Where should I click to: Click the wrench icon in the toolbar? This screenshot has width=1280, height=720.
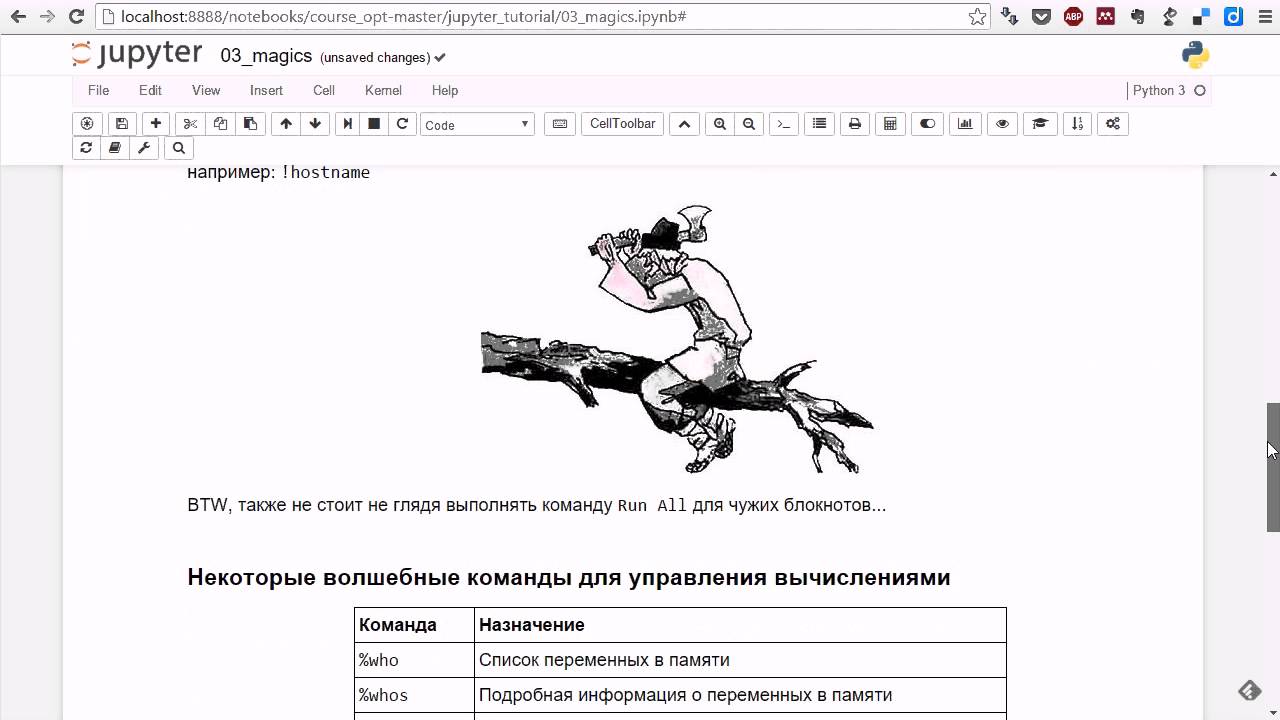click(144, 148)
